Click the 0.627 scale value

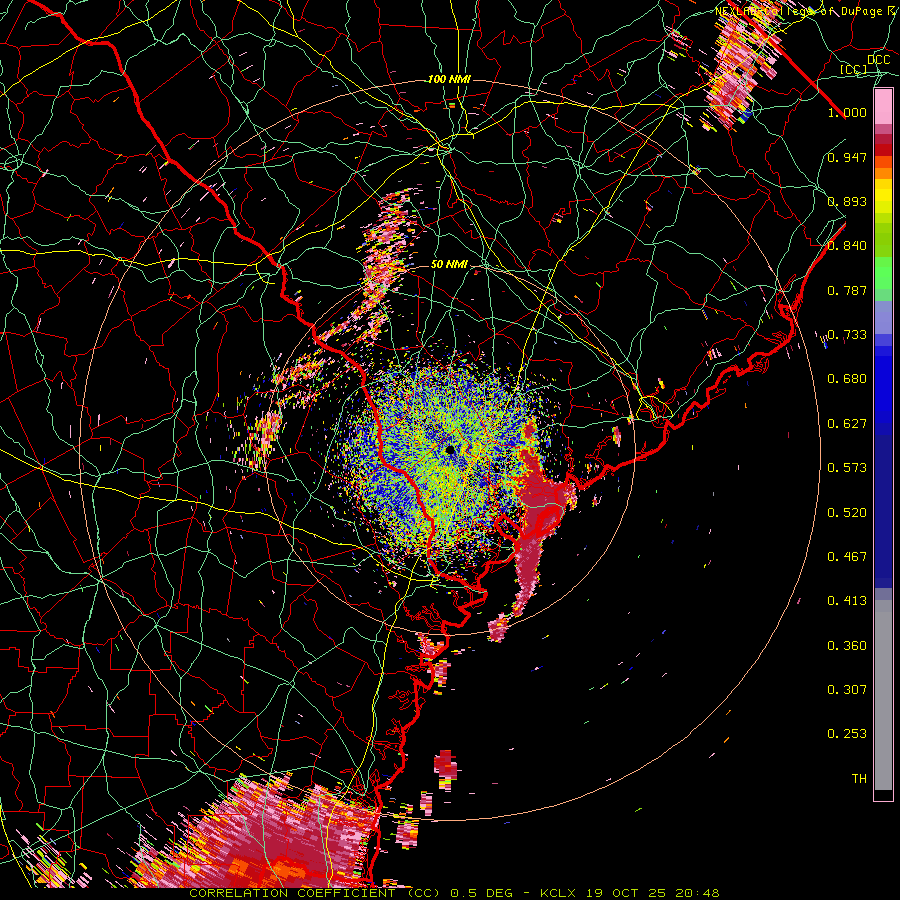pos(847,424)
